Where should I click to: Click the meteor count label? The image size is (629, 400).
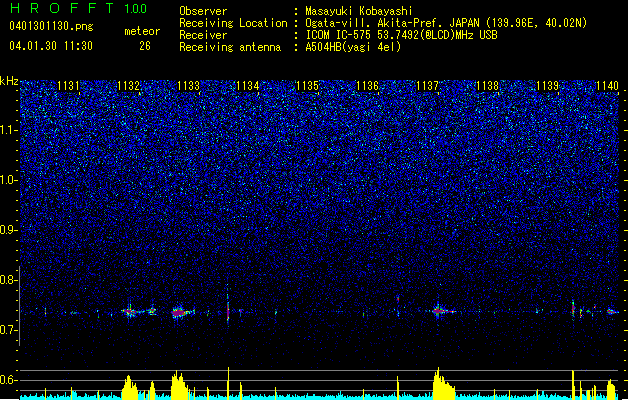pyautogui.click(x=142, y=31)
